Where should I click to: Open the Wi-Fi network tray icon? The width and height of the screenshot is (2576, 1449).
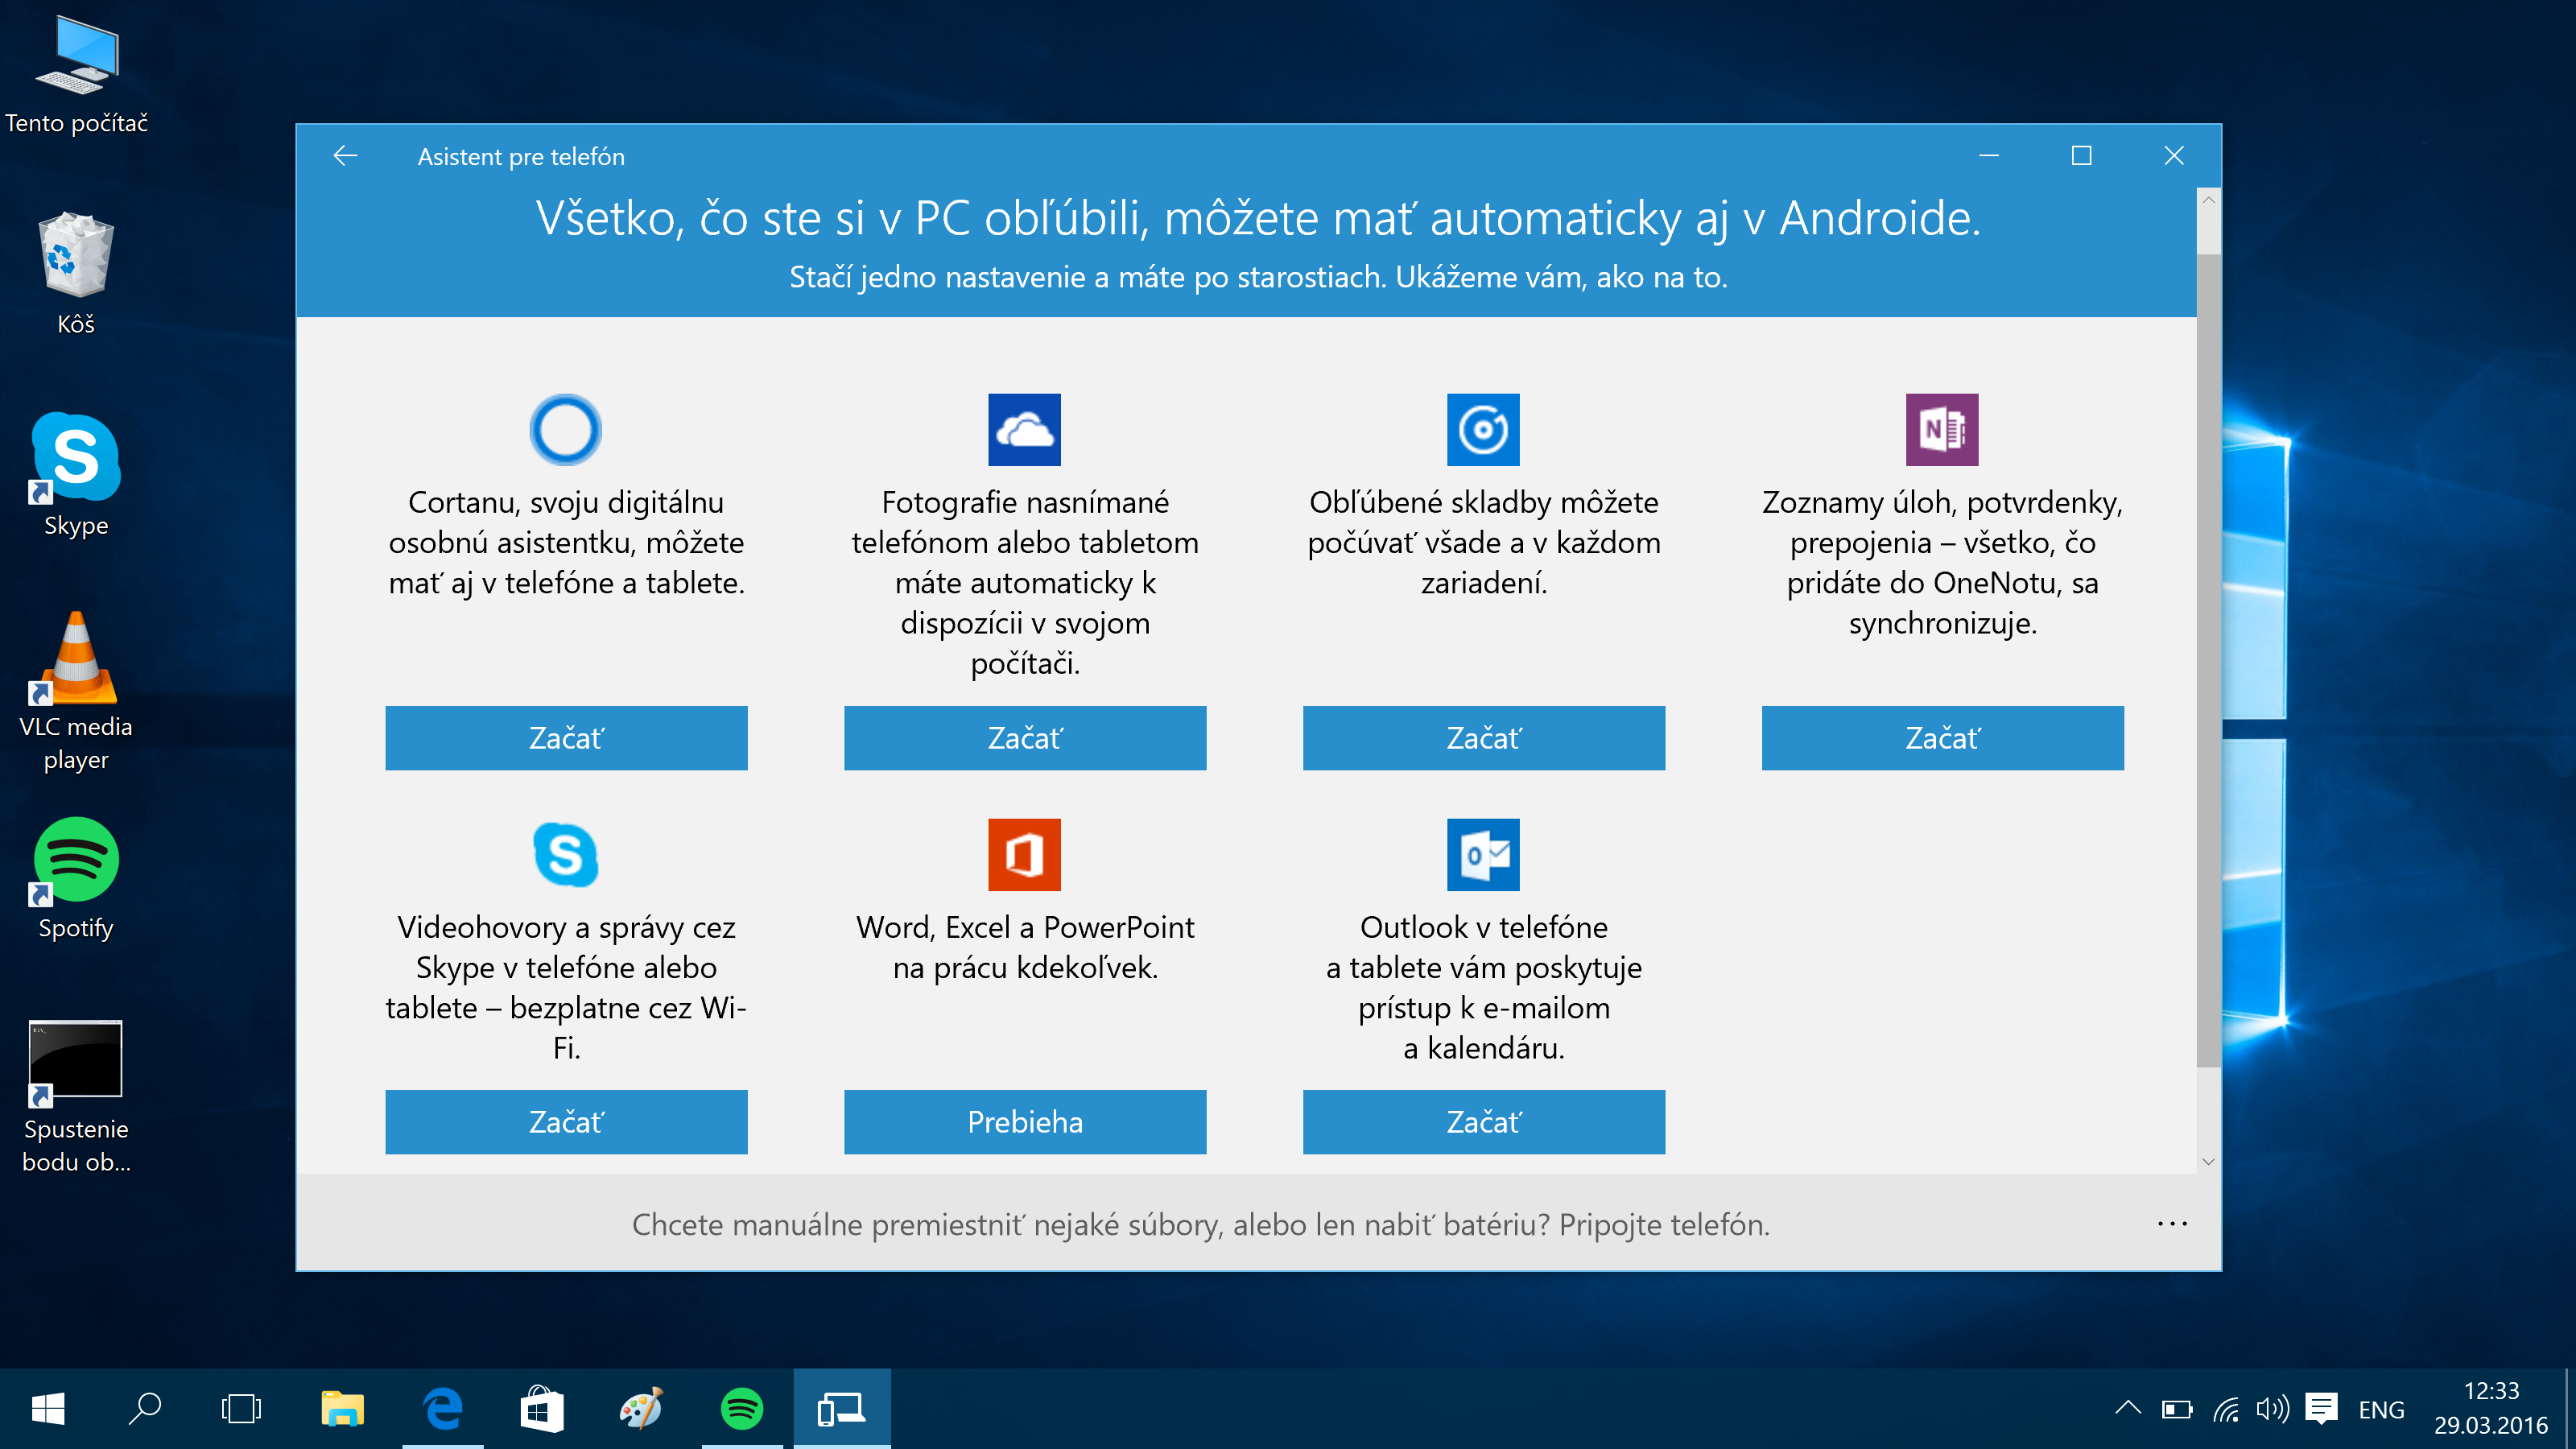pyautogui.click(x=2225, y=1409)
